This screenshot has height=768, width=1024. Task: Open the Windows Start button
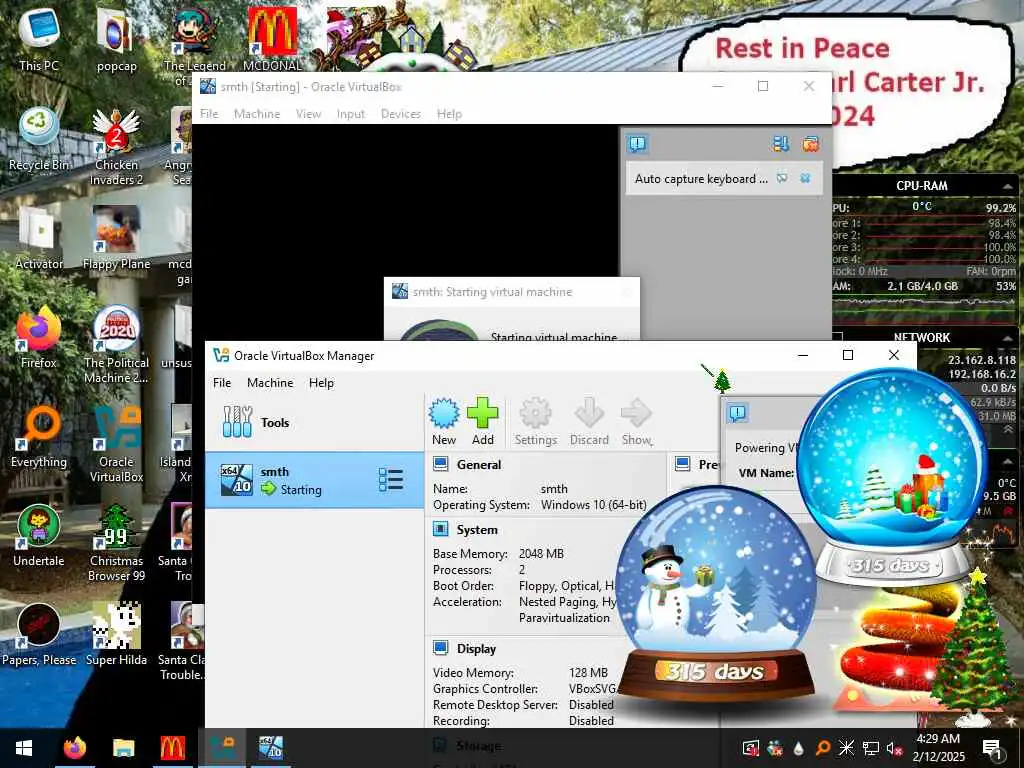tap(24, 748)
